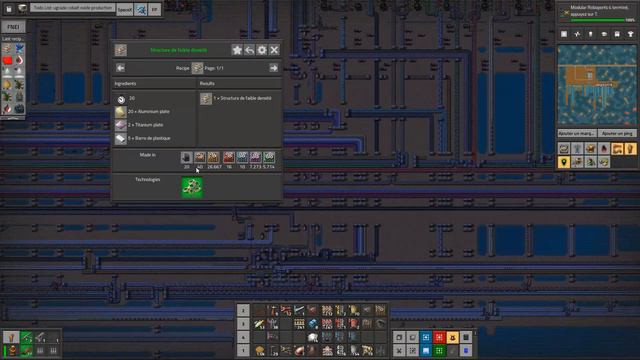The image size is (640, 360).
Task: Click the Barre de plastique ingredient icon
Action: coord(120,138)
